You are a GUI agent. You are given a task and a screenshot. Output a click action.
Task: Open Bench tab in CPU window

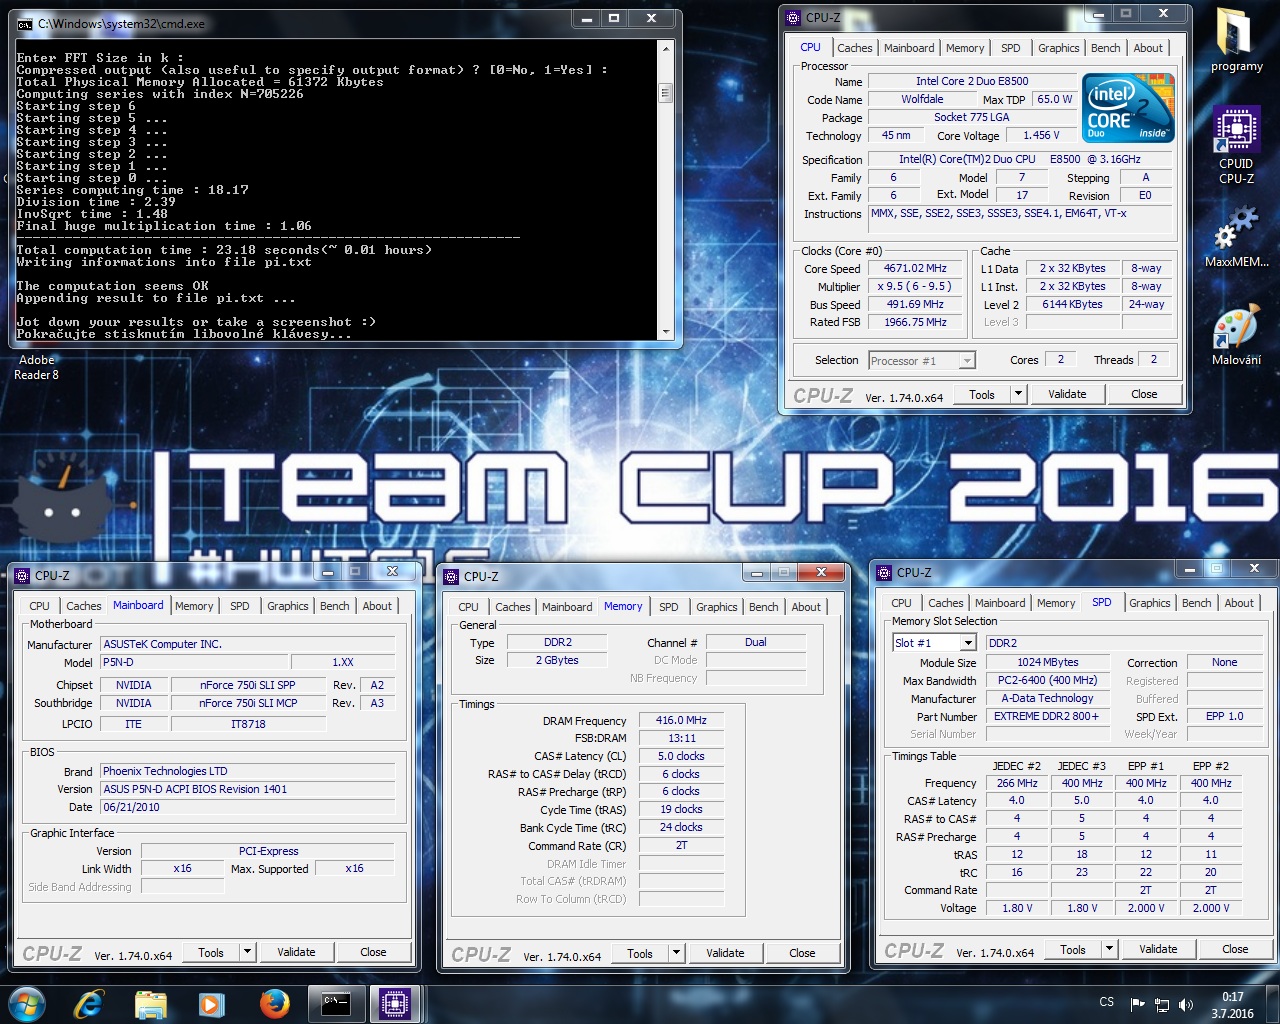pos(1105,48)
